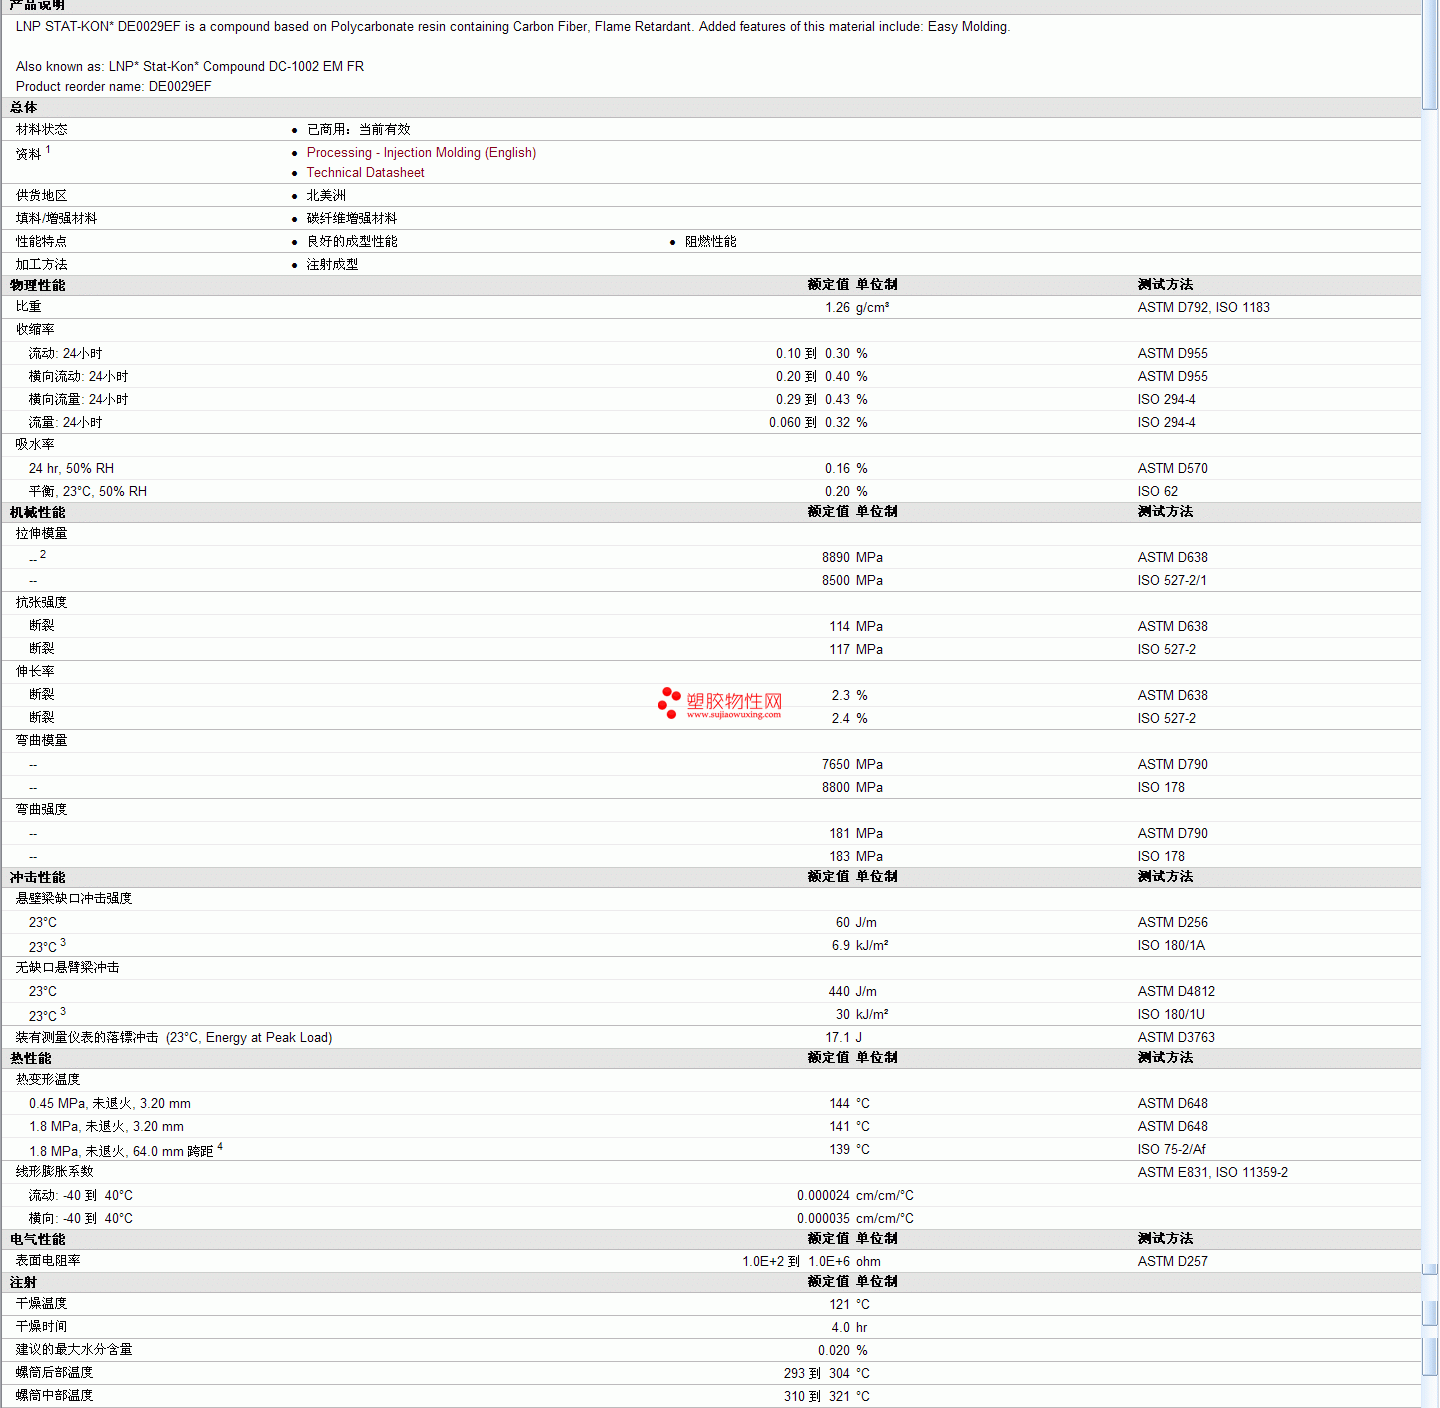Click the 0.000024 expansion coefficient value
This screenshot has width=1440, height=1408.
click(x=823, y=1196)
